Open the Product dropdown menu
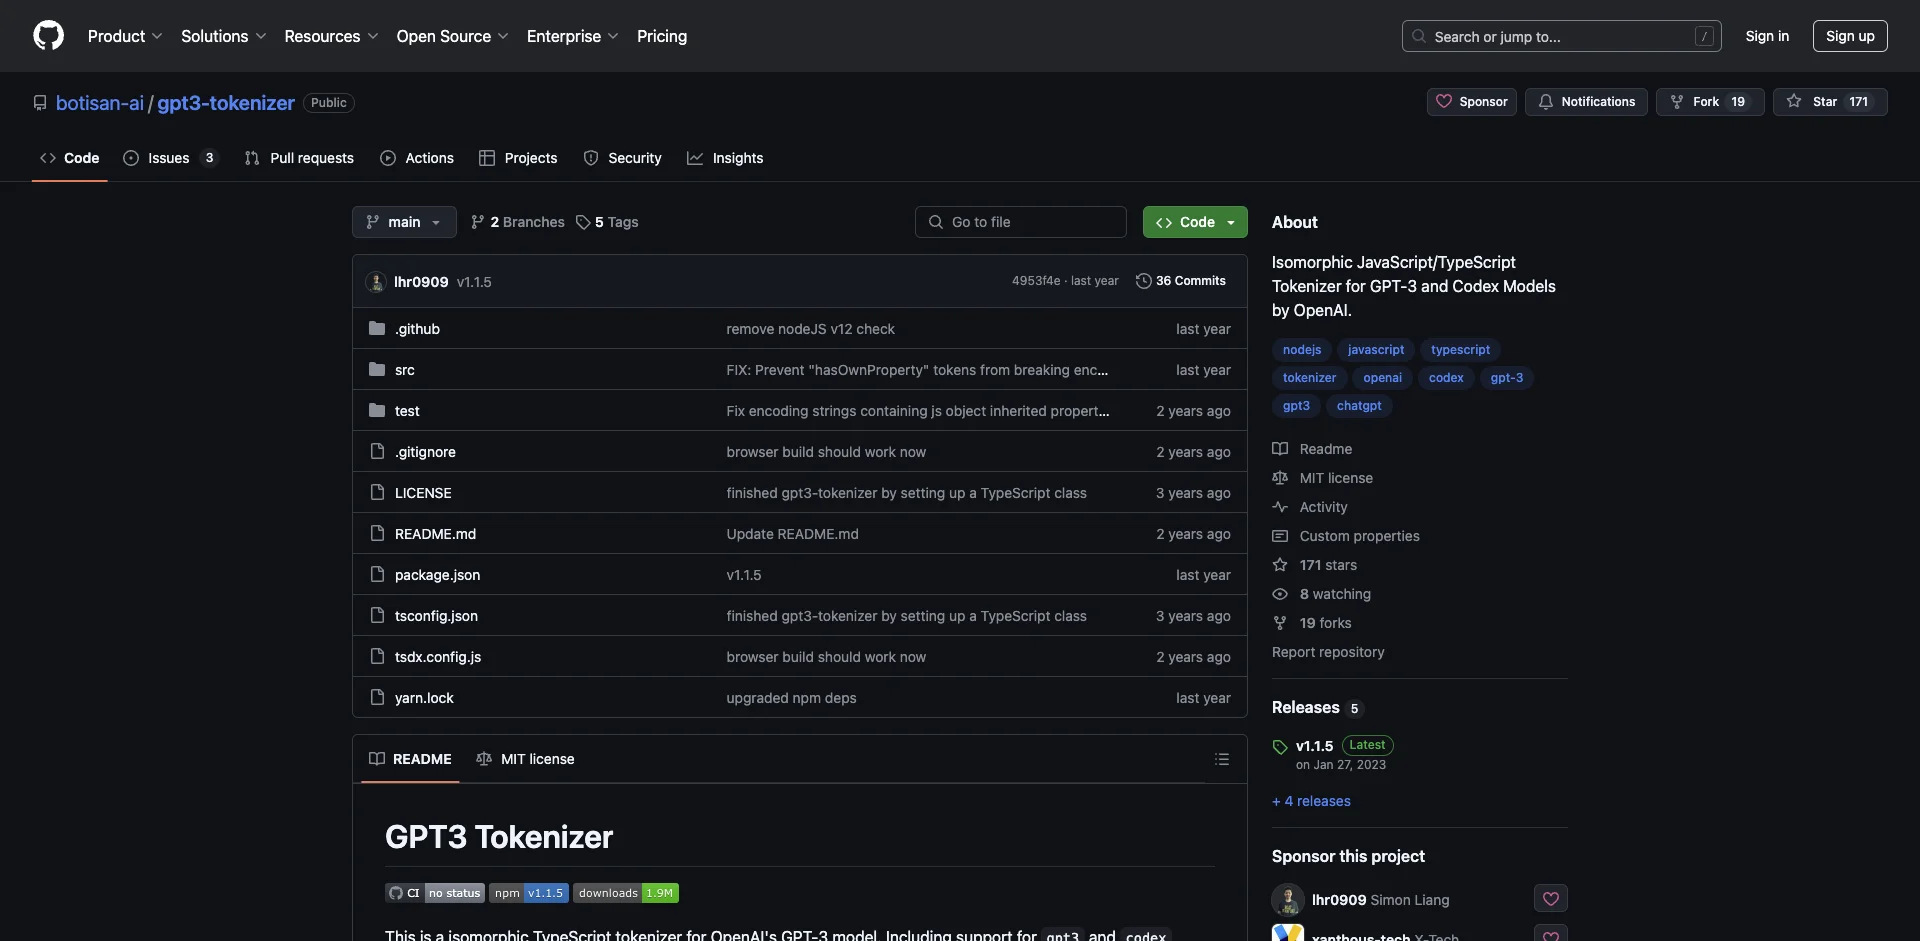Image resolution: width=1920 pixels, height=941 pixels. [x=125, y=36]
